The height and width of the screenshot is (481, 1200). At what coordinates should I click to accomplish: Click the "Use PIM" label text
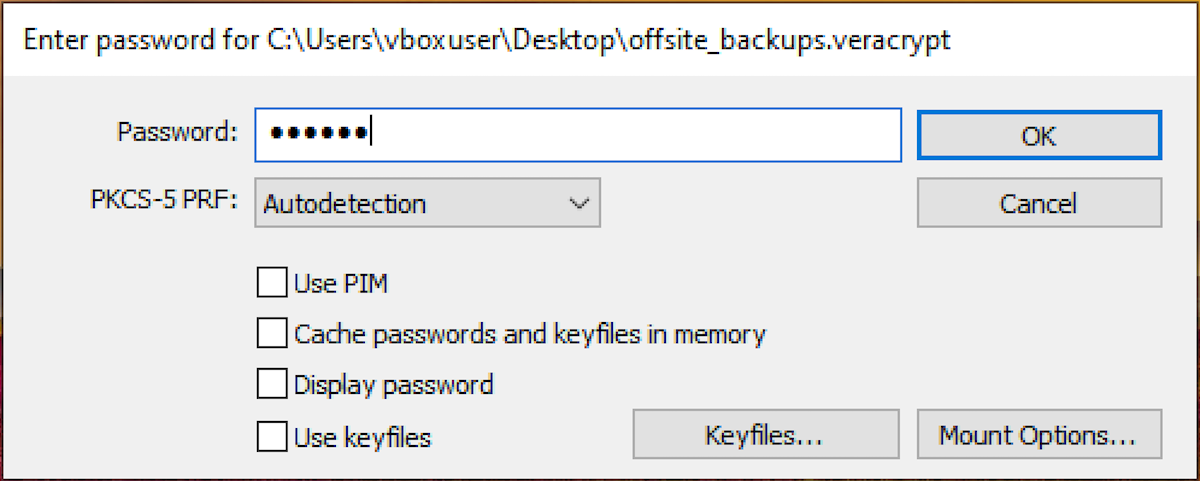click(x=340, y=284)
